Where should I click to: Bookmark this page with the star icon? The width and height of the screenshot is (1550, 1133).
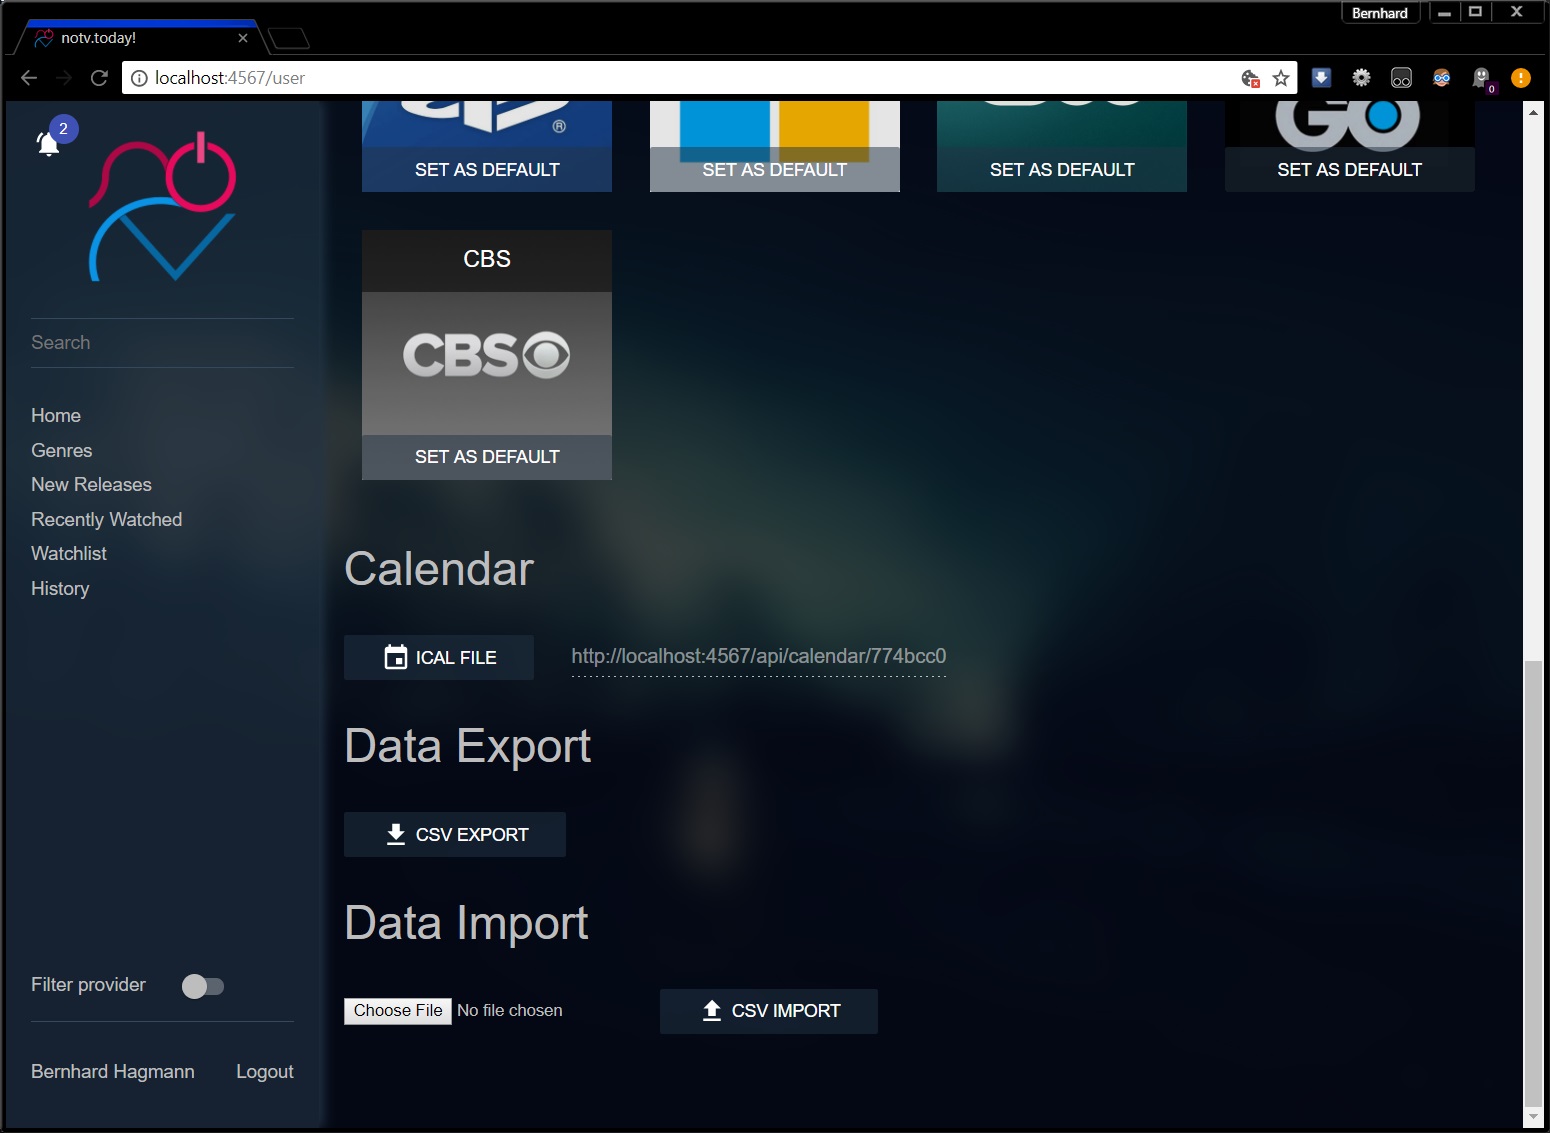[1281, 78]
